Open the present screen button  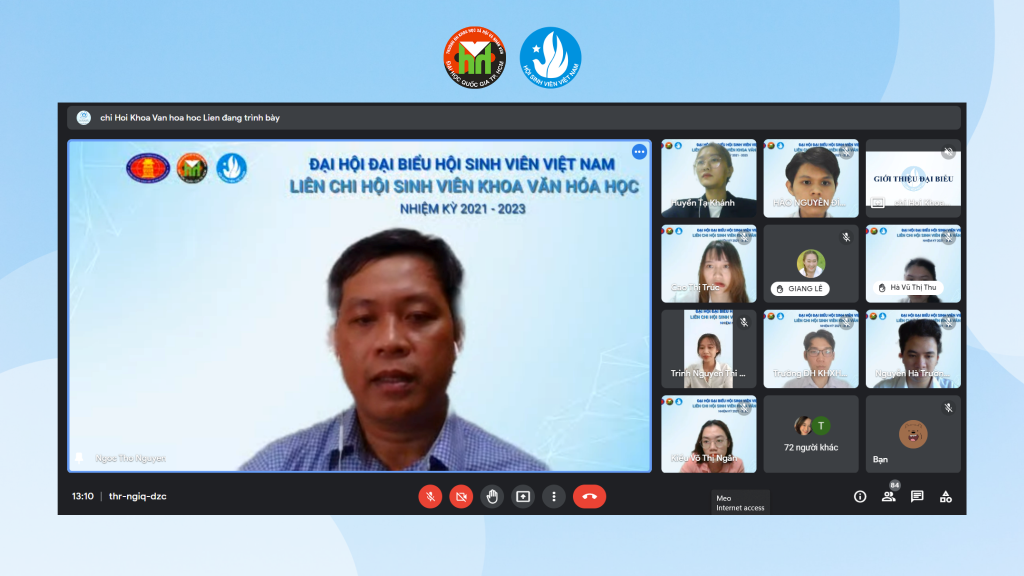click(523, 496)
